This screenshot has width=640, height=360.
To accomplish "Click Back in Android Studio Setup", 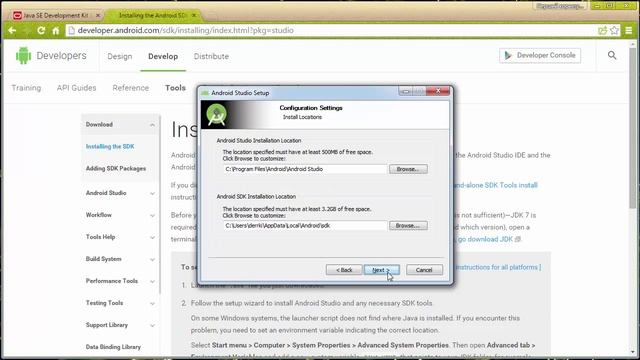I will click(x=344, y=270).
